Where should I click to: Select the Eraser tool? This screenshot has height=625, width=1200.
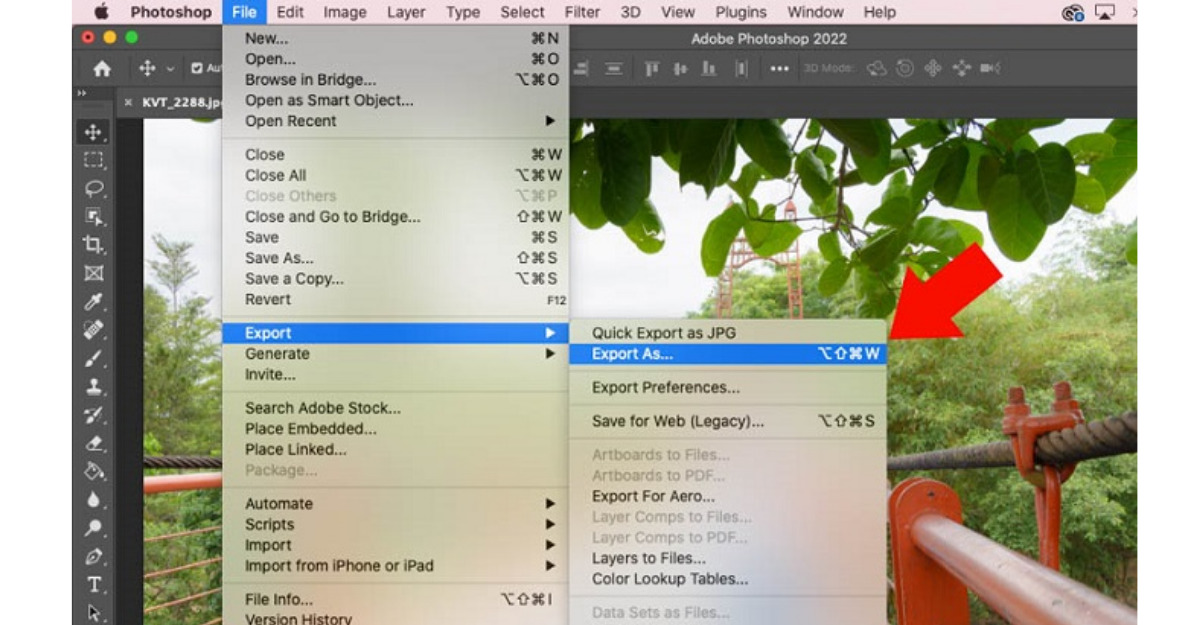(94, 443)
